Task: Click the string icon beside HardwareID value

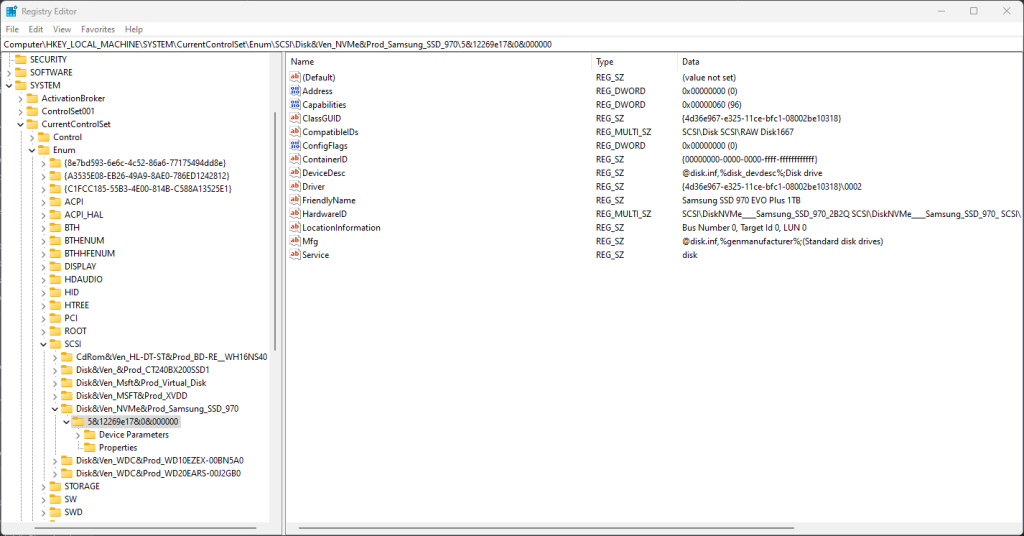Action: pos(295,214)
